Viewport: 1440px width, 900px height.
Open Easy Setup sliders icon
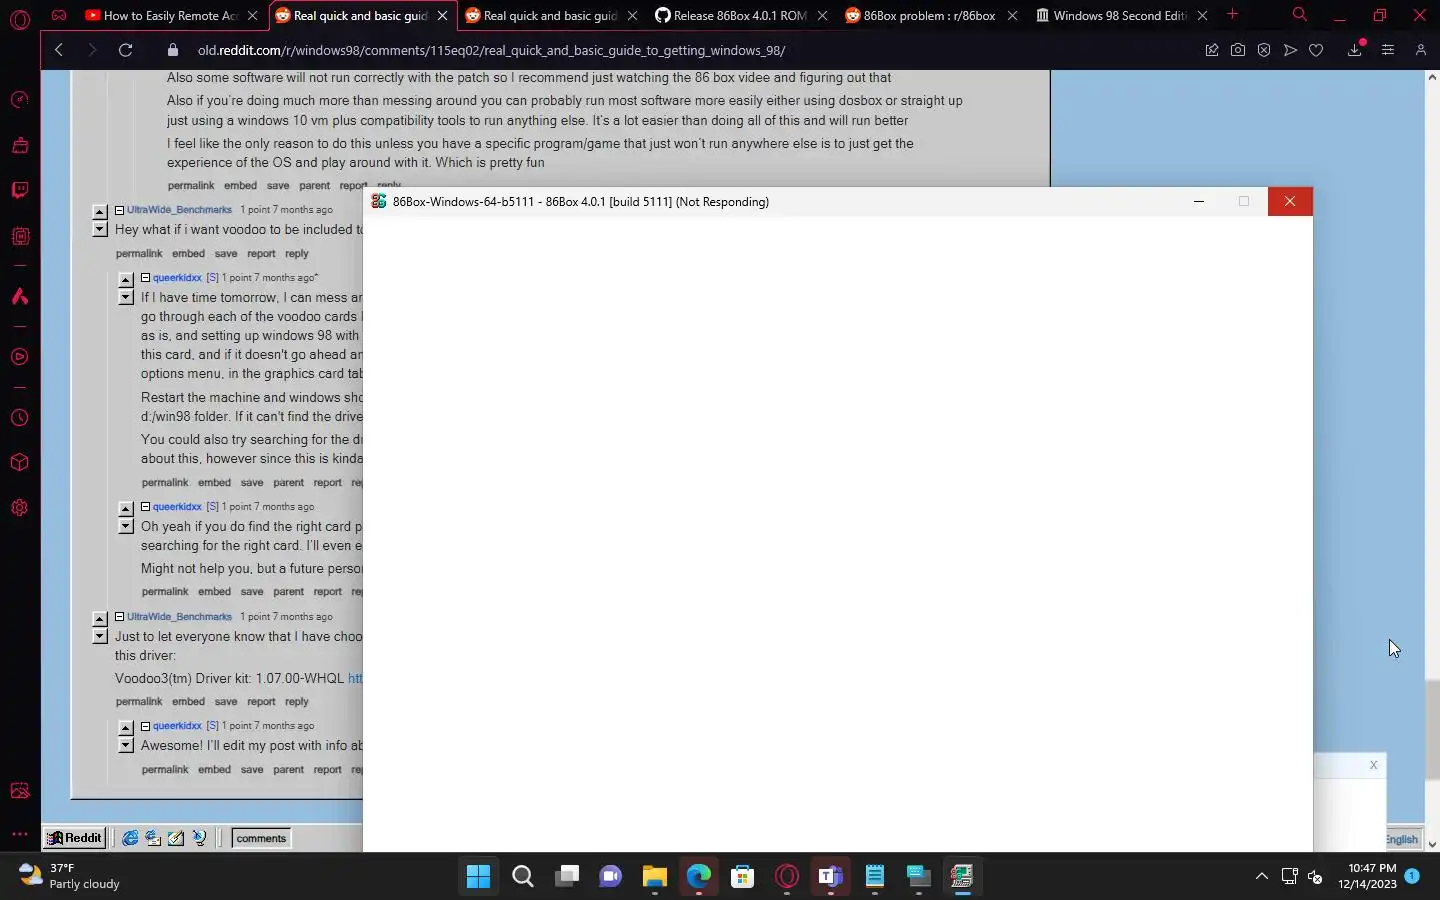[1388, 50]
